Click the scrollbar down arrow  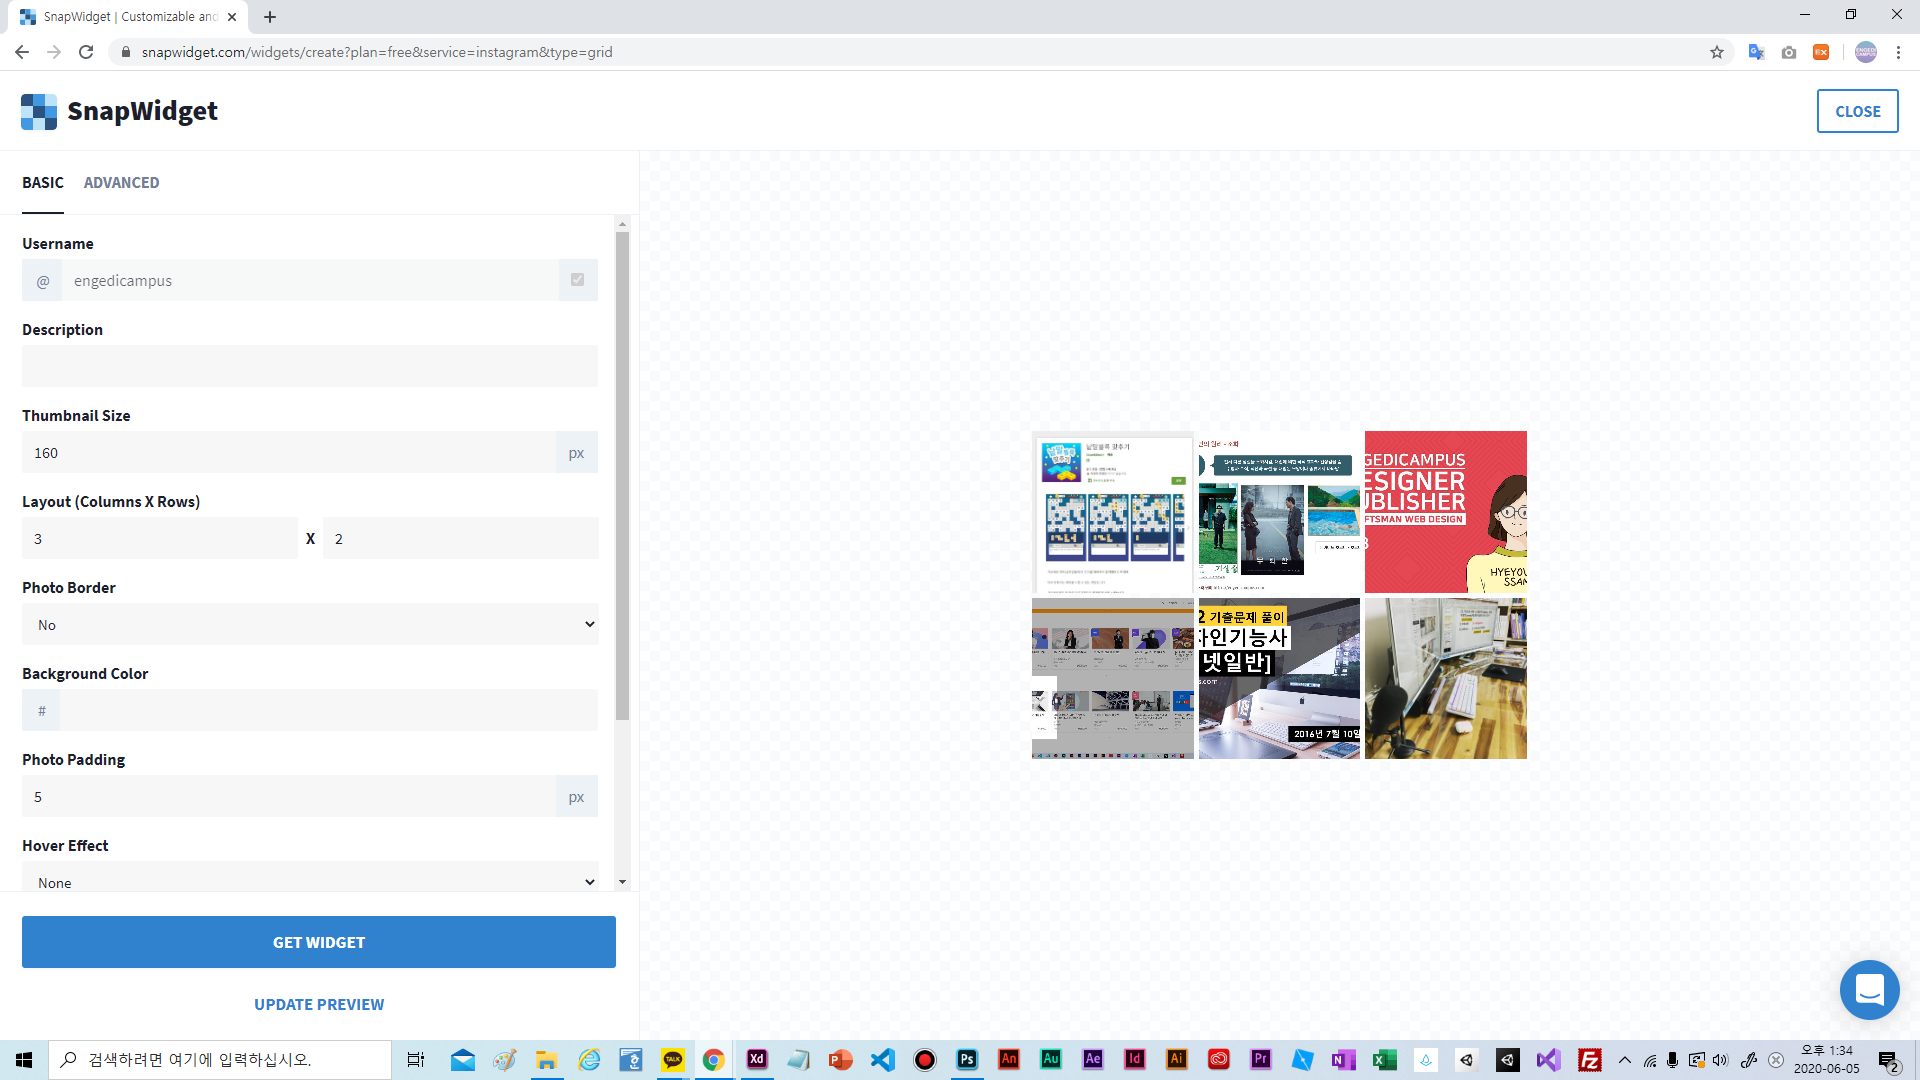(622, 882)
